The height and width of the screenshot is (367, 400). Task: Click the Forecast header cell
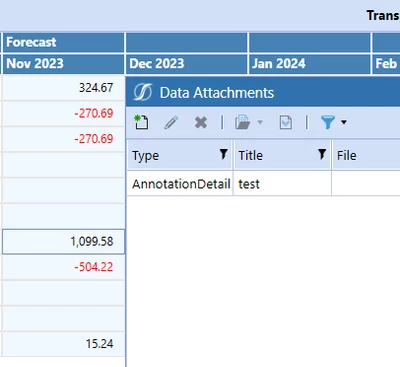pos(63,42)
